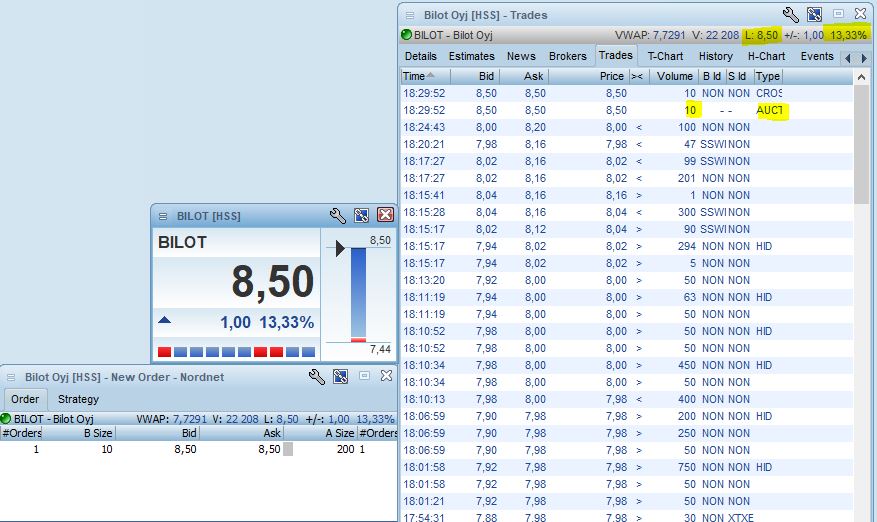This screenshot has height=522, width=877.
Task: Select the Order tab in New Order window
Action: pos(25,399)
